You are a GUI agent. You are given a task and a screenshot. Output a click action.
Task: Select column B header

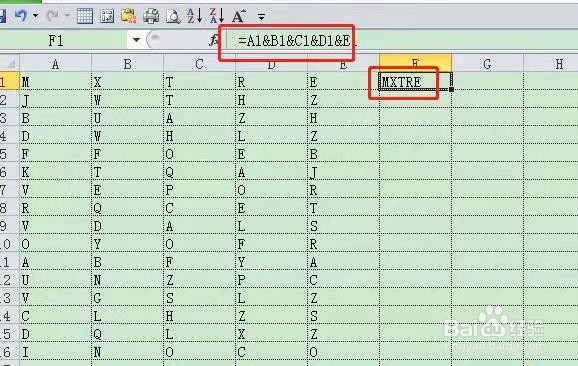pyautogui.click(x=127, y=63)
